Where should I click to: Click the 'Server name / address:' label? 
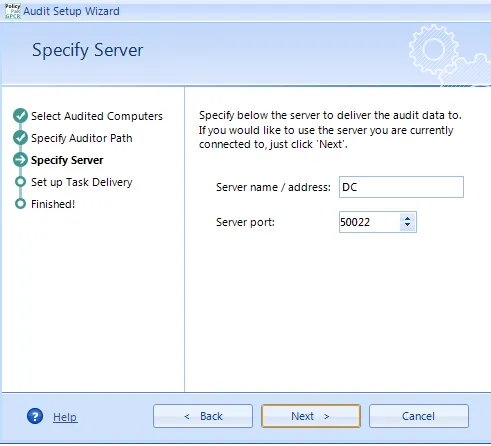[273, 187]
